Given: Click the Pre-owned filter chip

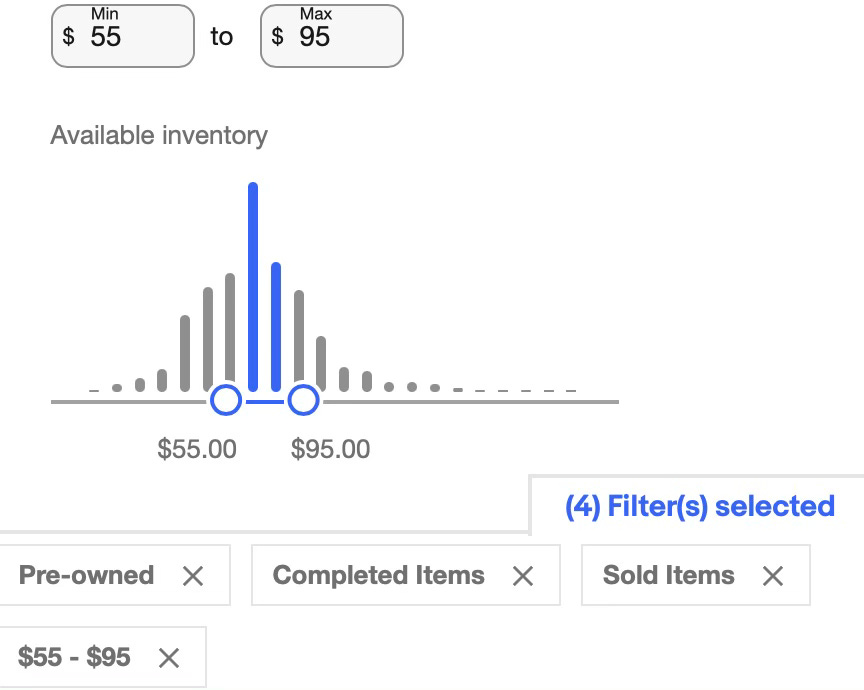Looking at the screenshot, I should (115, 575).
